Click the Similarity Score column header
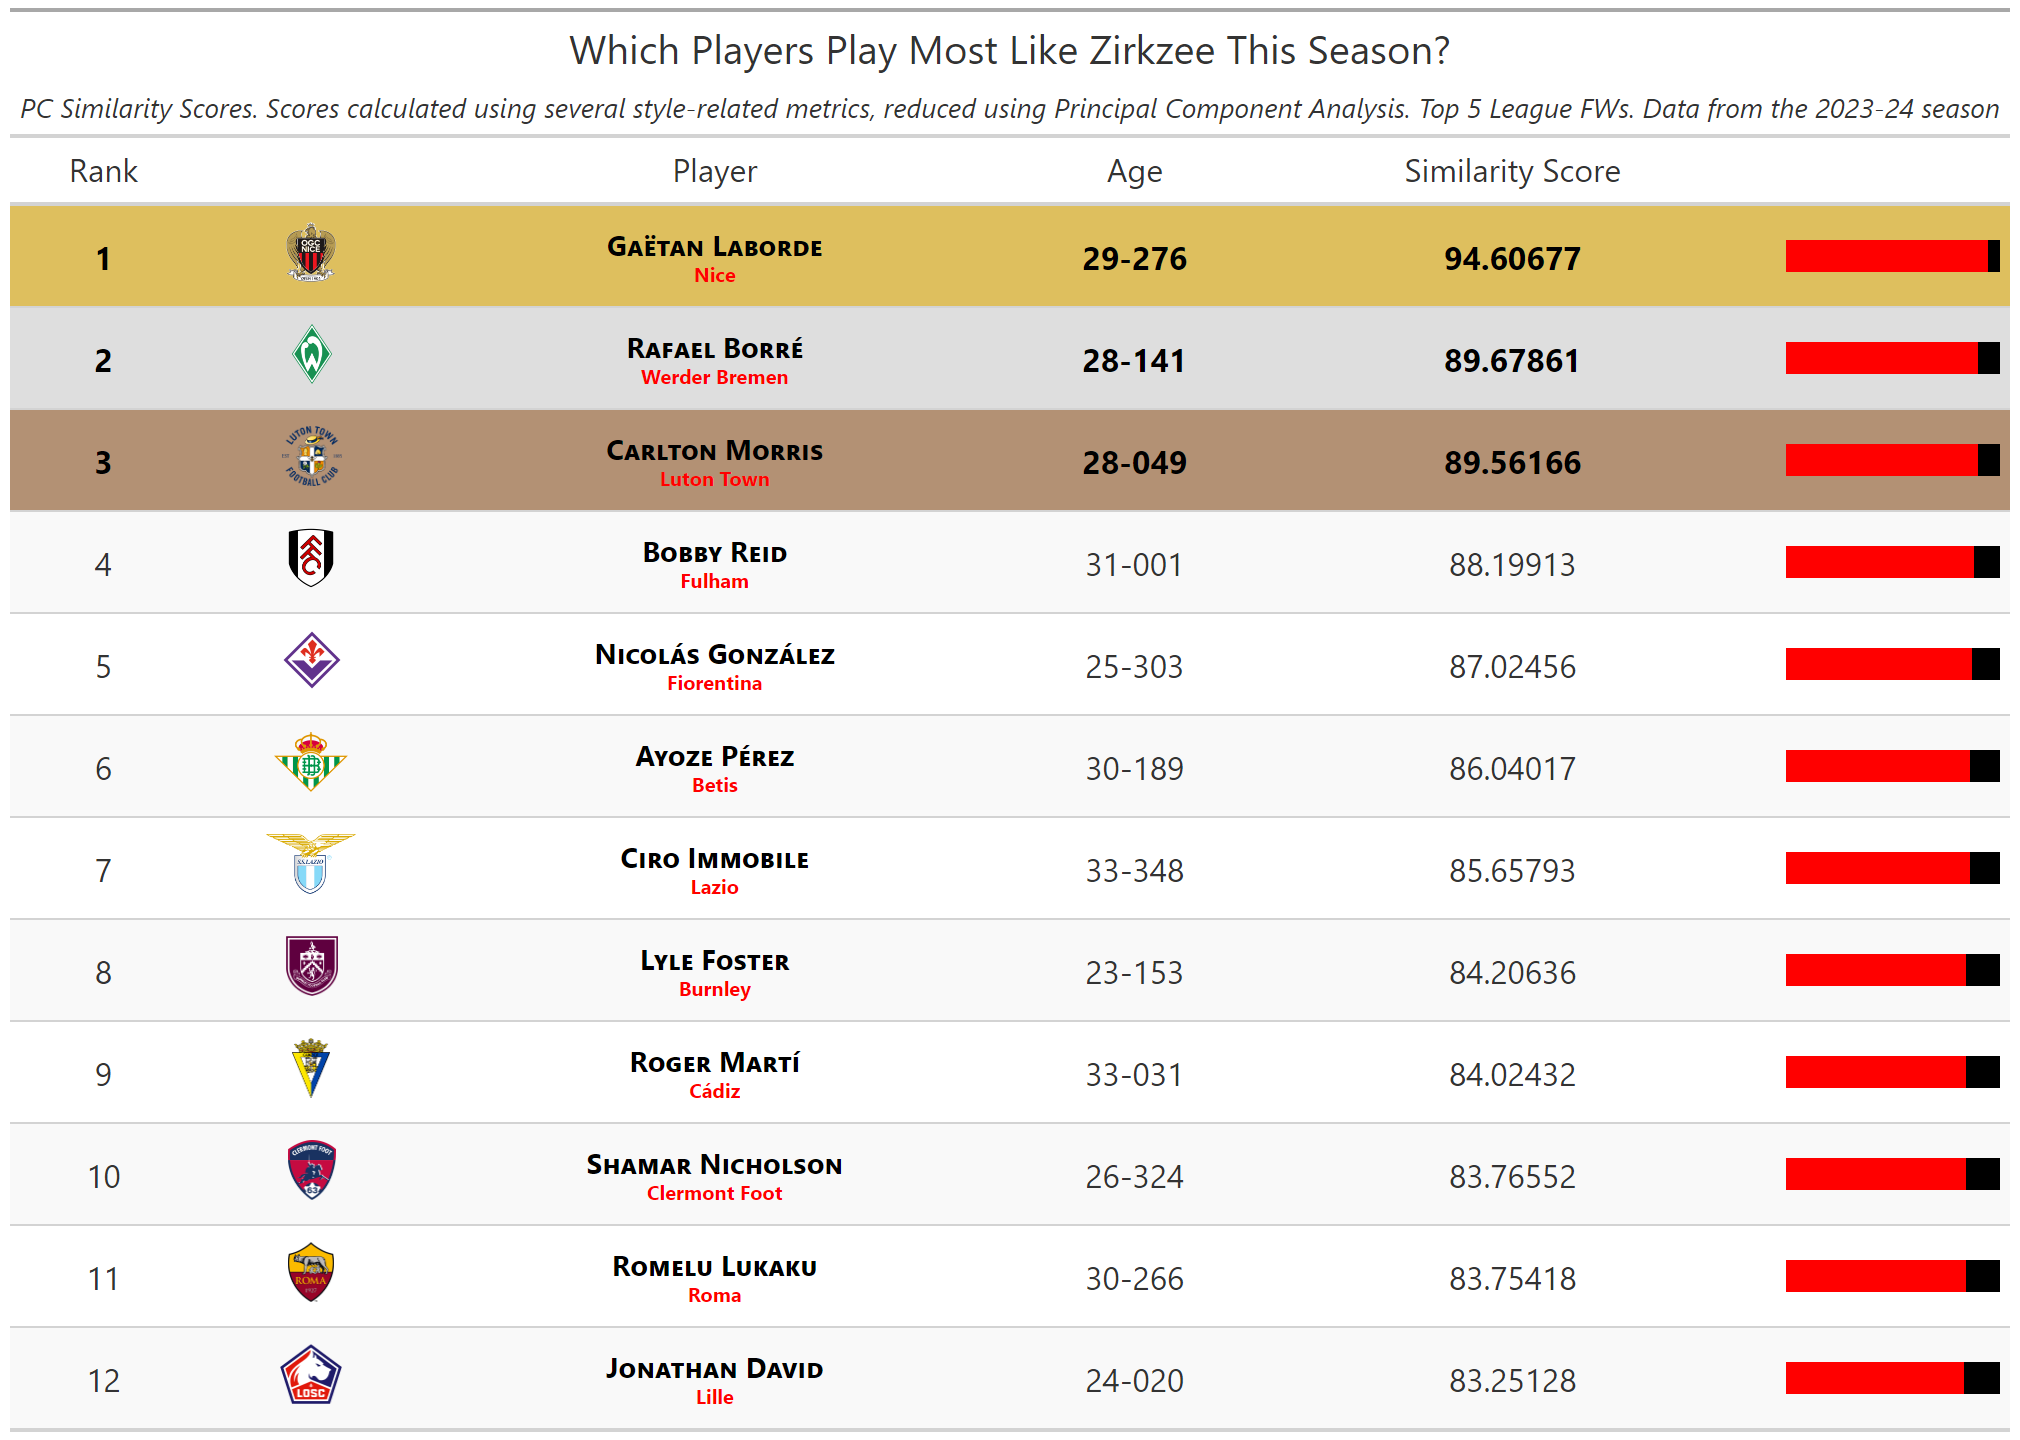Image resolution: width=2020 pixels, height=1440 pixels. [x=1512, y=171]
